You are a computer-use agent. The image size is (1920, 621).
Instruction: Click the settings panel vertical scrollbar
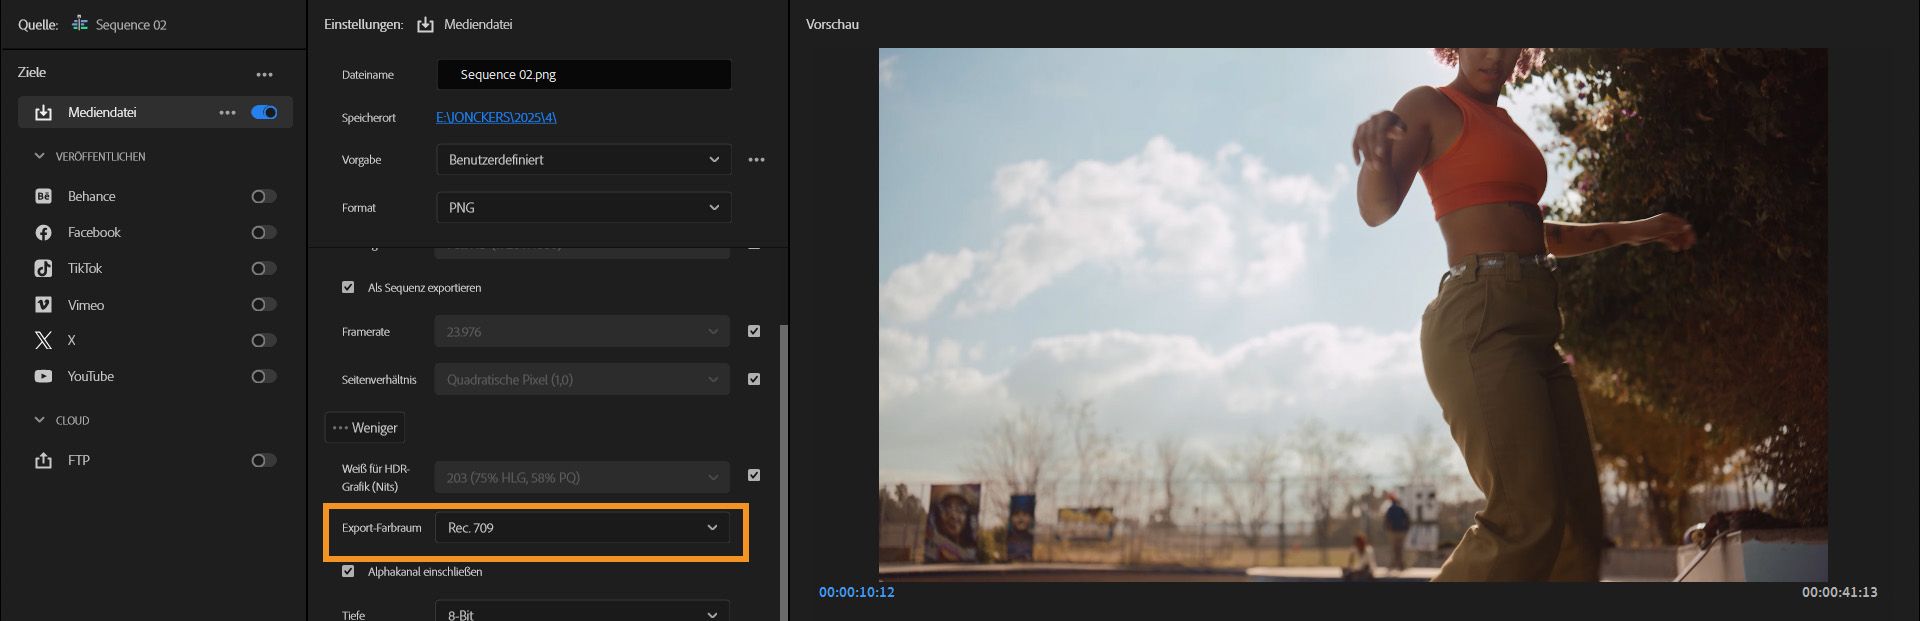[783, 470]
